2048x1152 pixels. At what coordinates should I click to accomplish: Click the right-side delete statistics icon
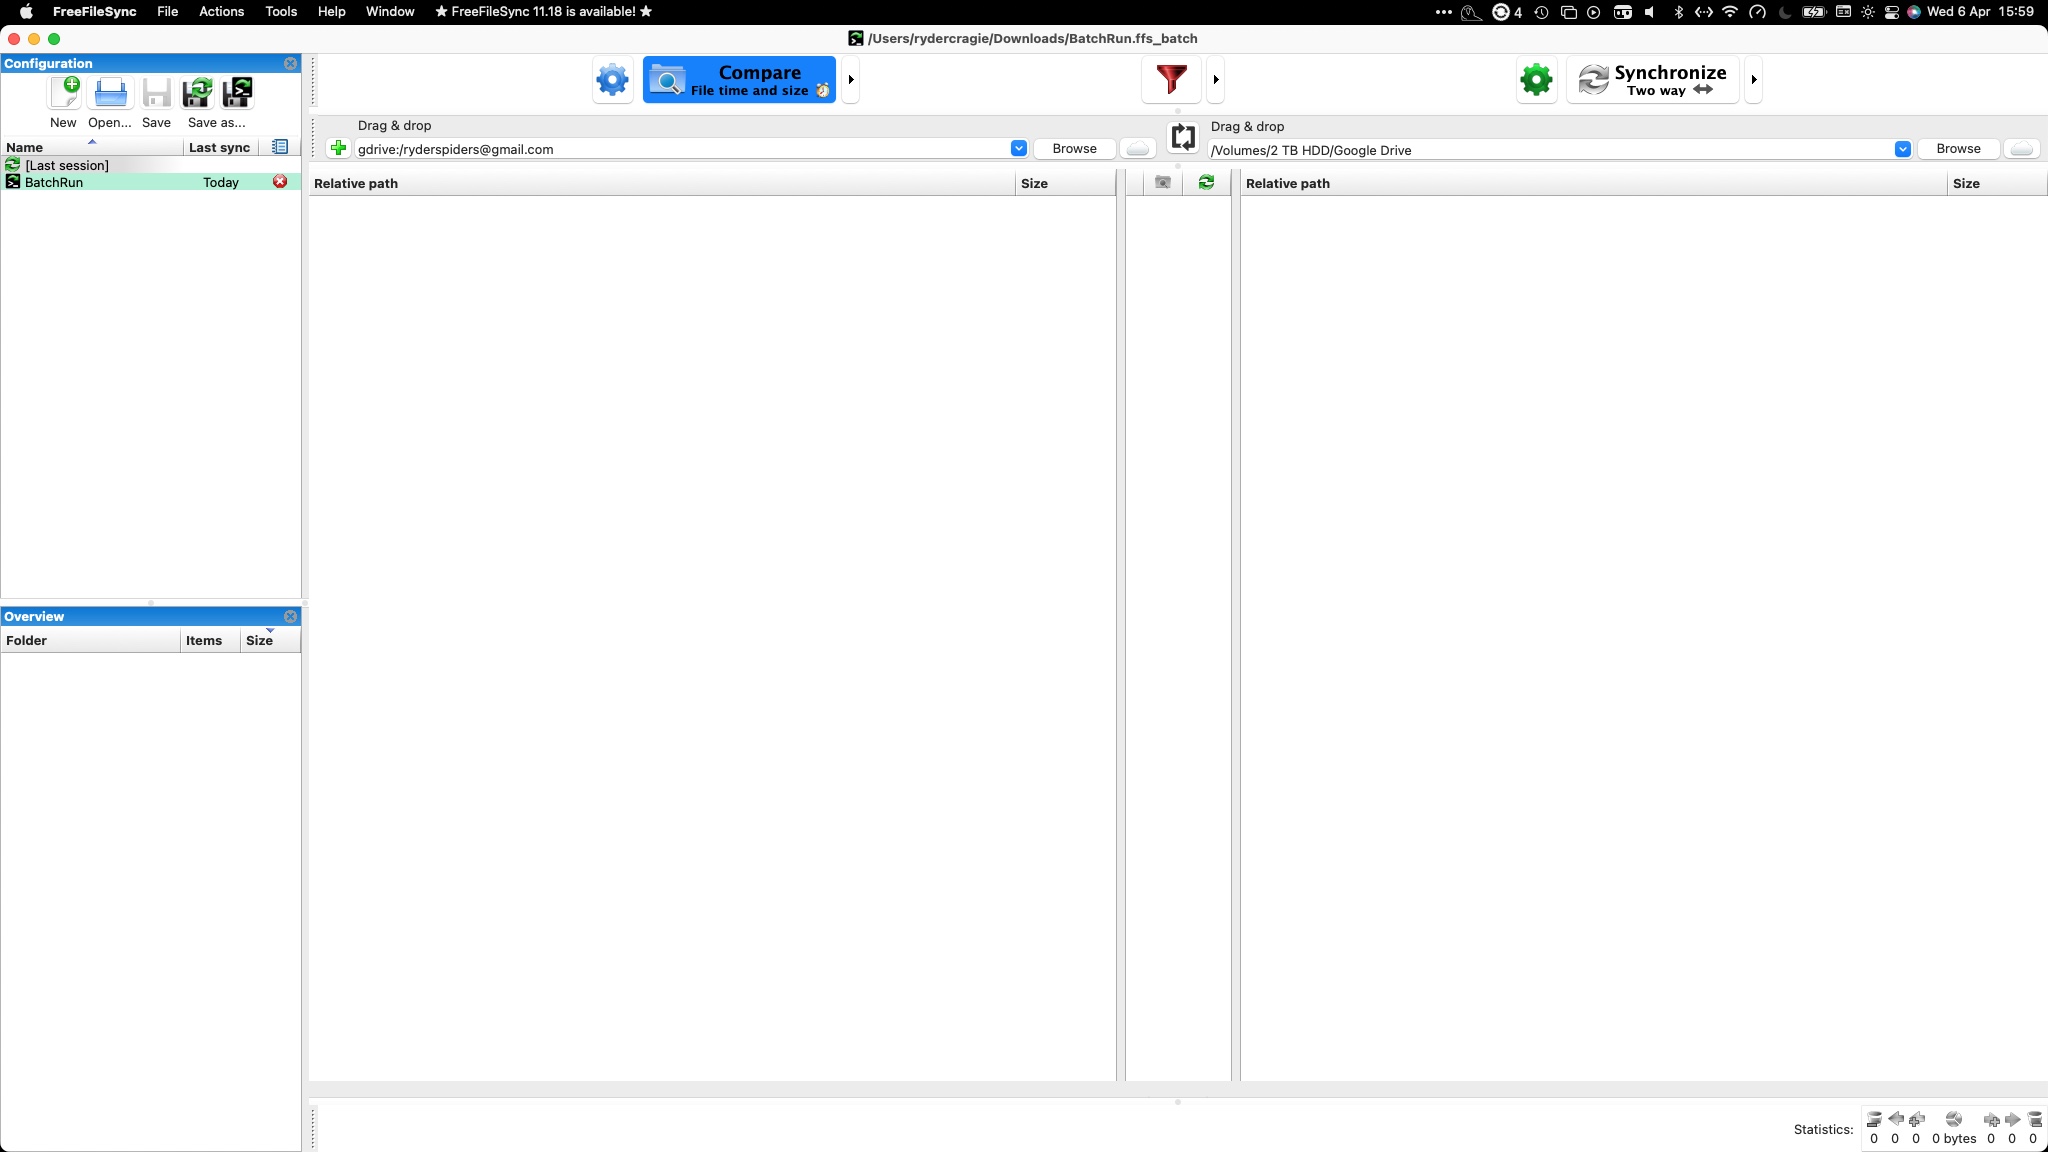pos(2034,1120)
